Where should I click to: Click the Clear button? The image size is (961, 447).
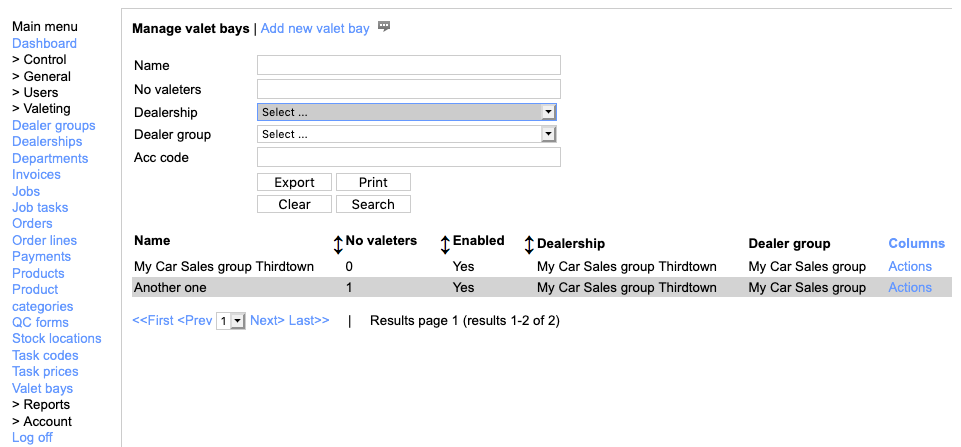(294, 204)
